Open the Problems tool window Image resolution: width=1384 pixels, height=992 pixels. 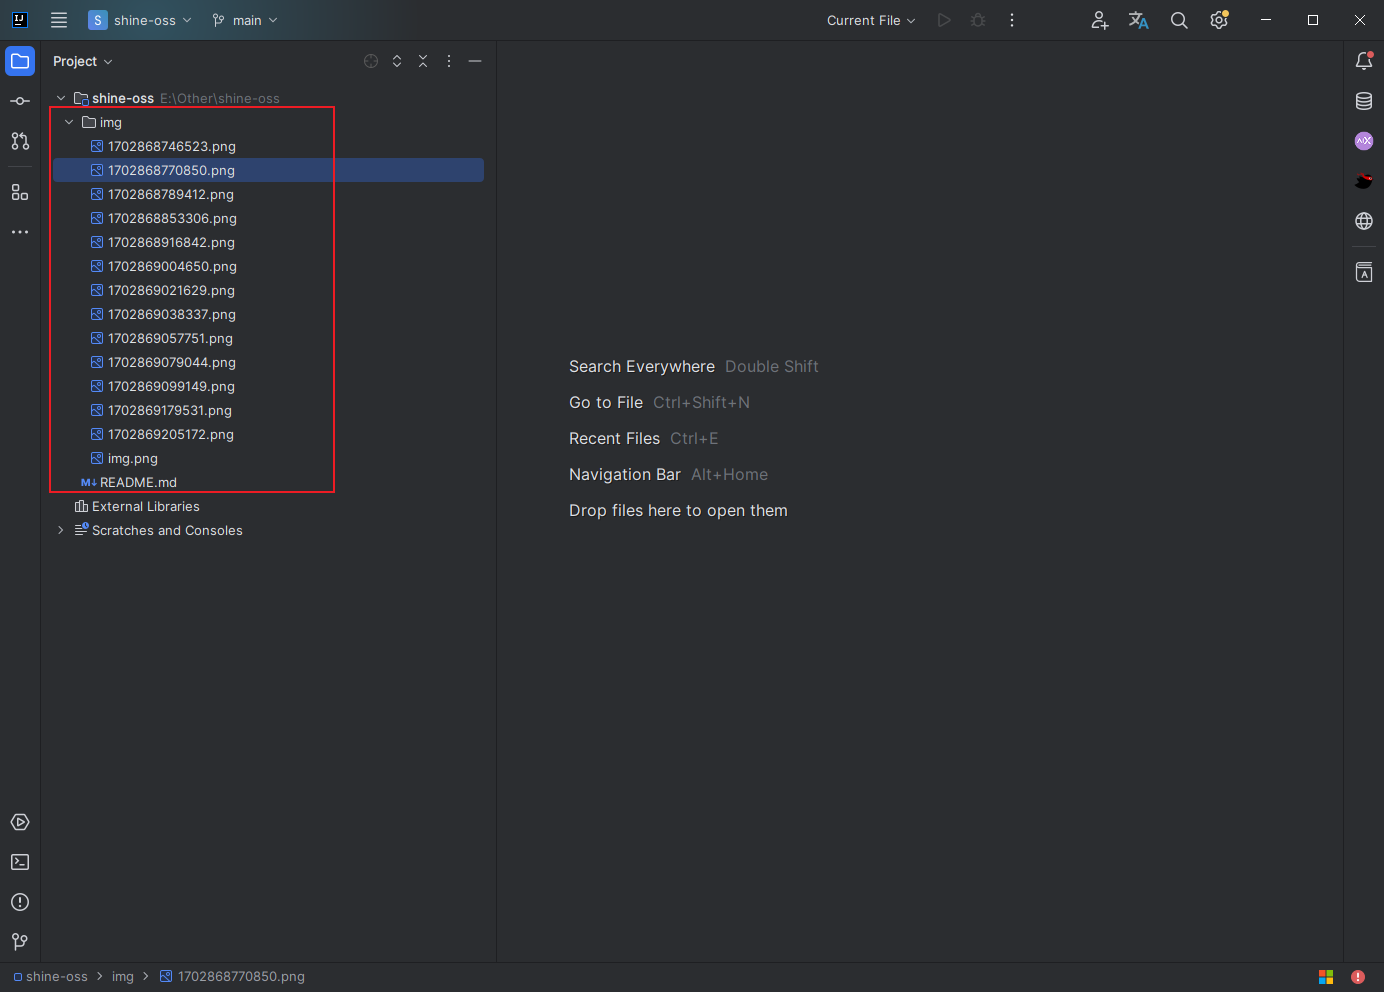20,902
